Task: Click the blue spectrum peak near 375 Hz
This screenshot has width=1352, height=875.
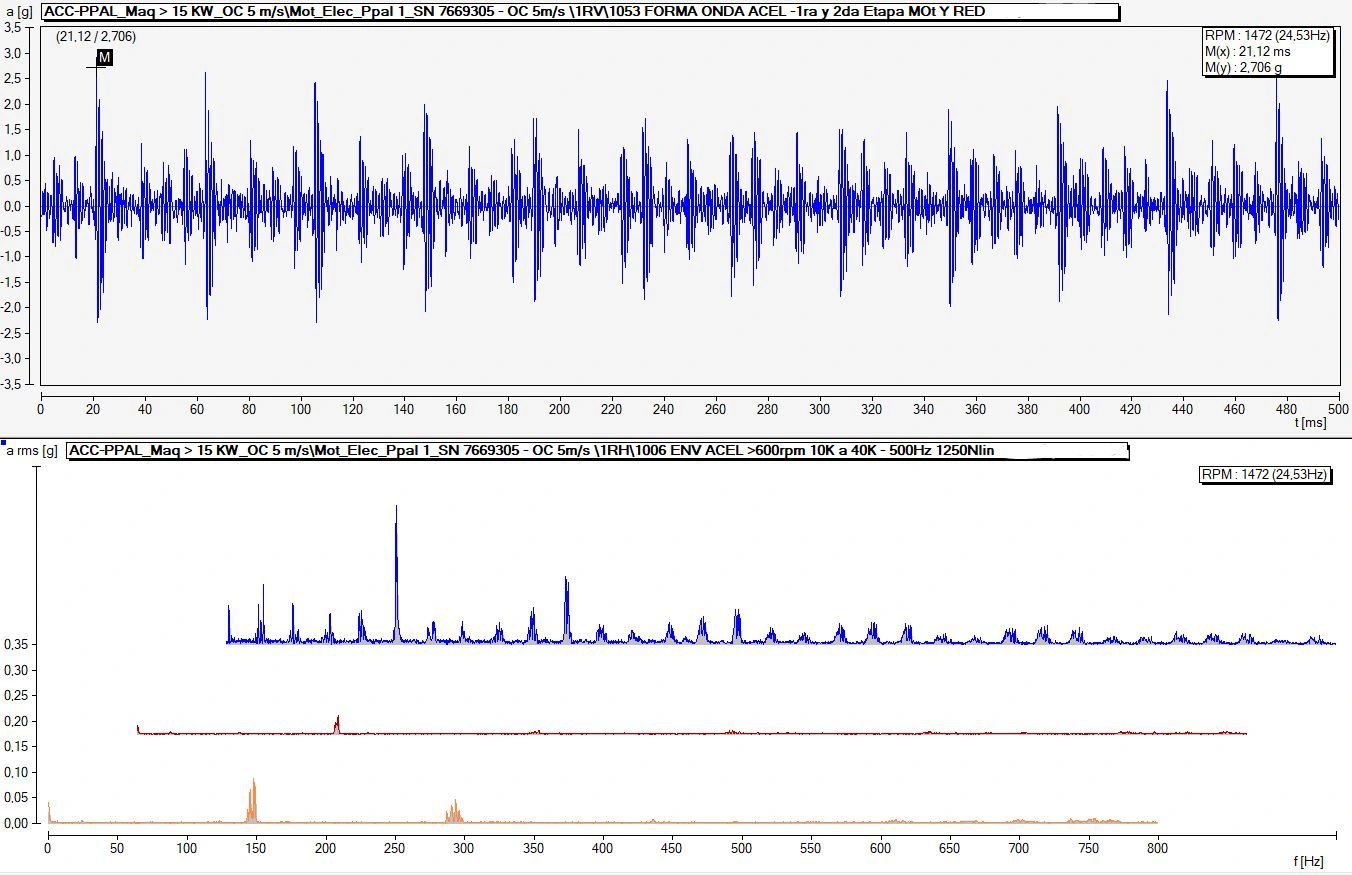Action: pyautogui.click(x=566, y=609)
